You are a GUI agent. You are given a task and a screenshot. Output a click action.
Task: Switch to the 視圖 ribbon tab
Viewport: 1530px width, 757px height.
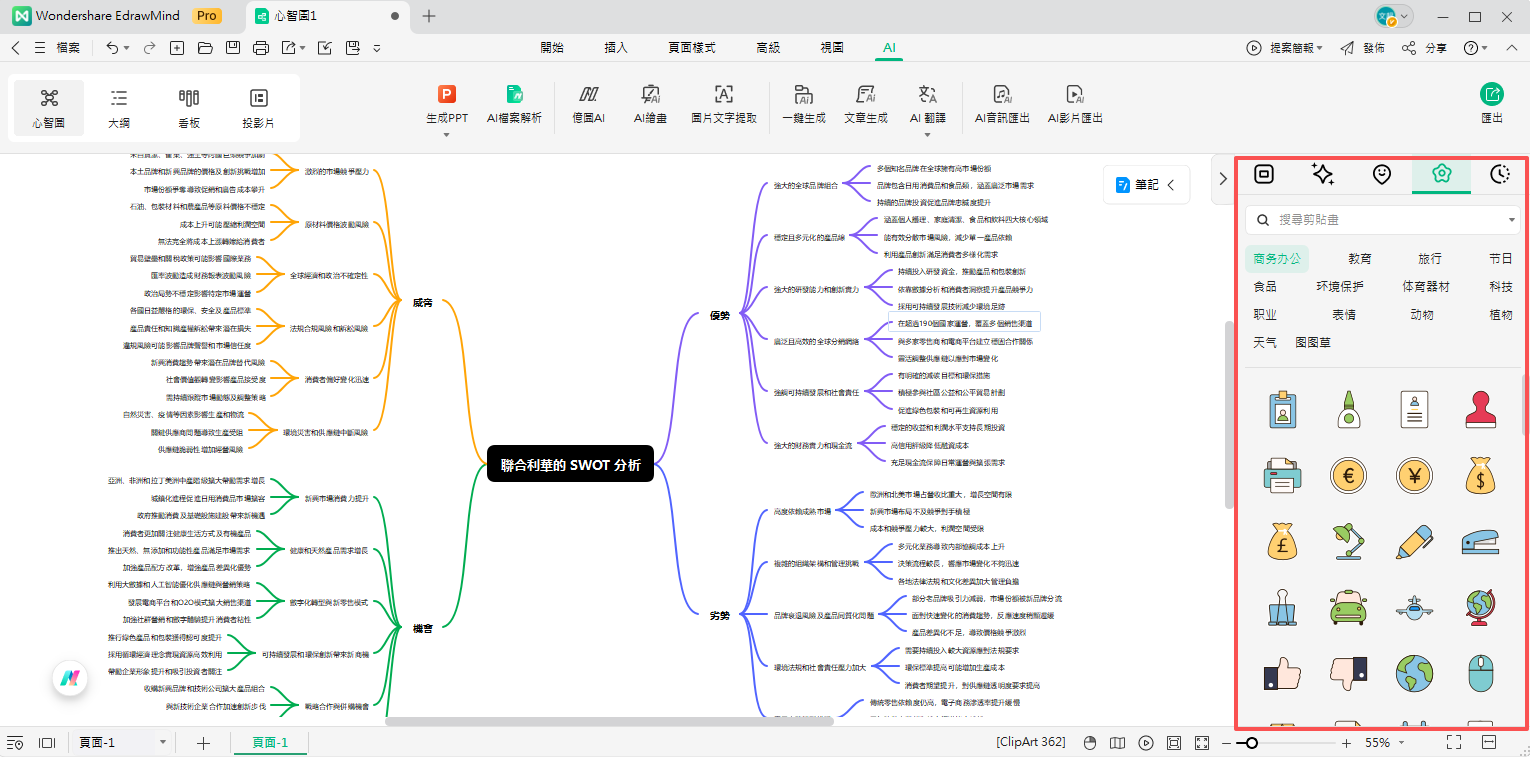tap(831, 47)
